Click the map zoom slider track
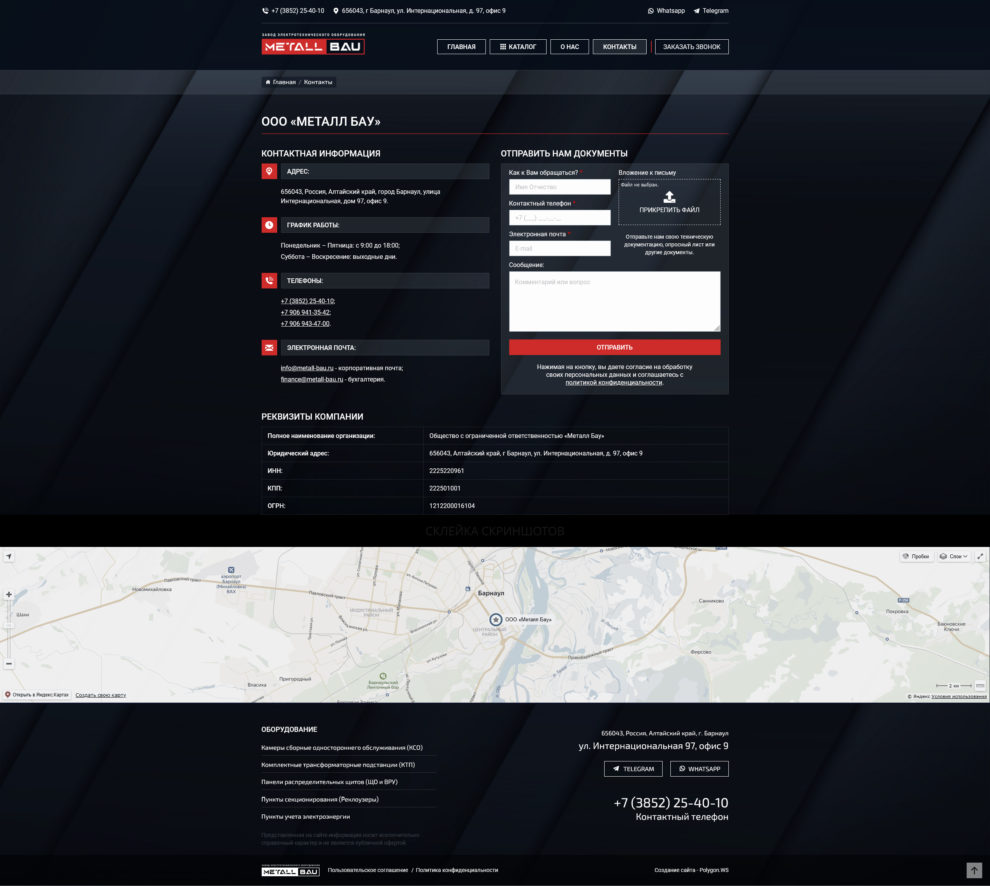 coord(9,629)
